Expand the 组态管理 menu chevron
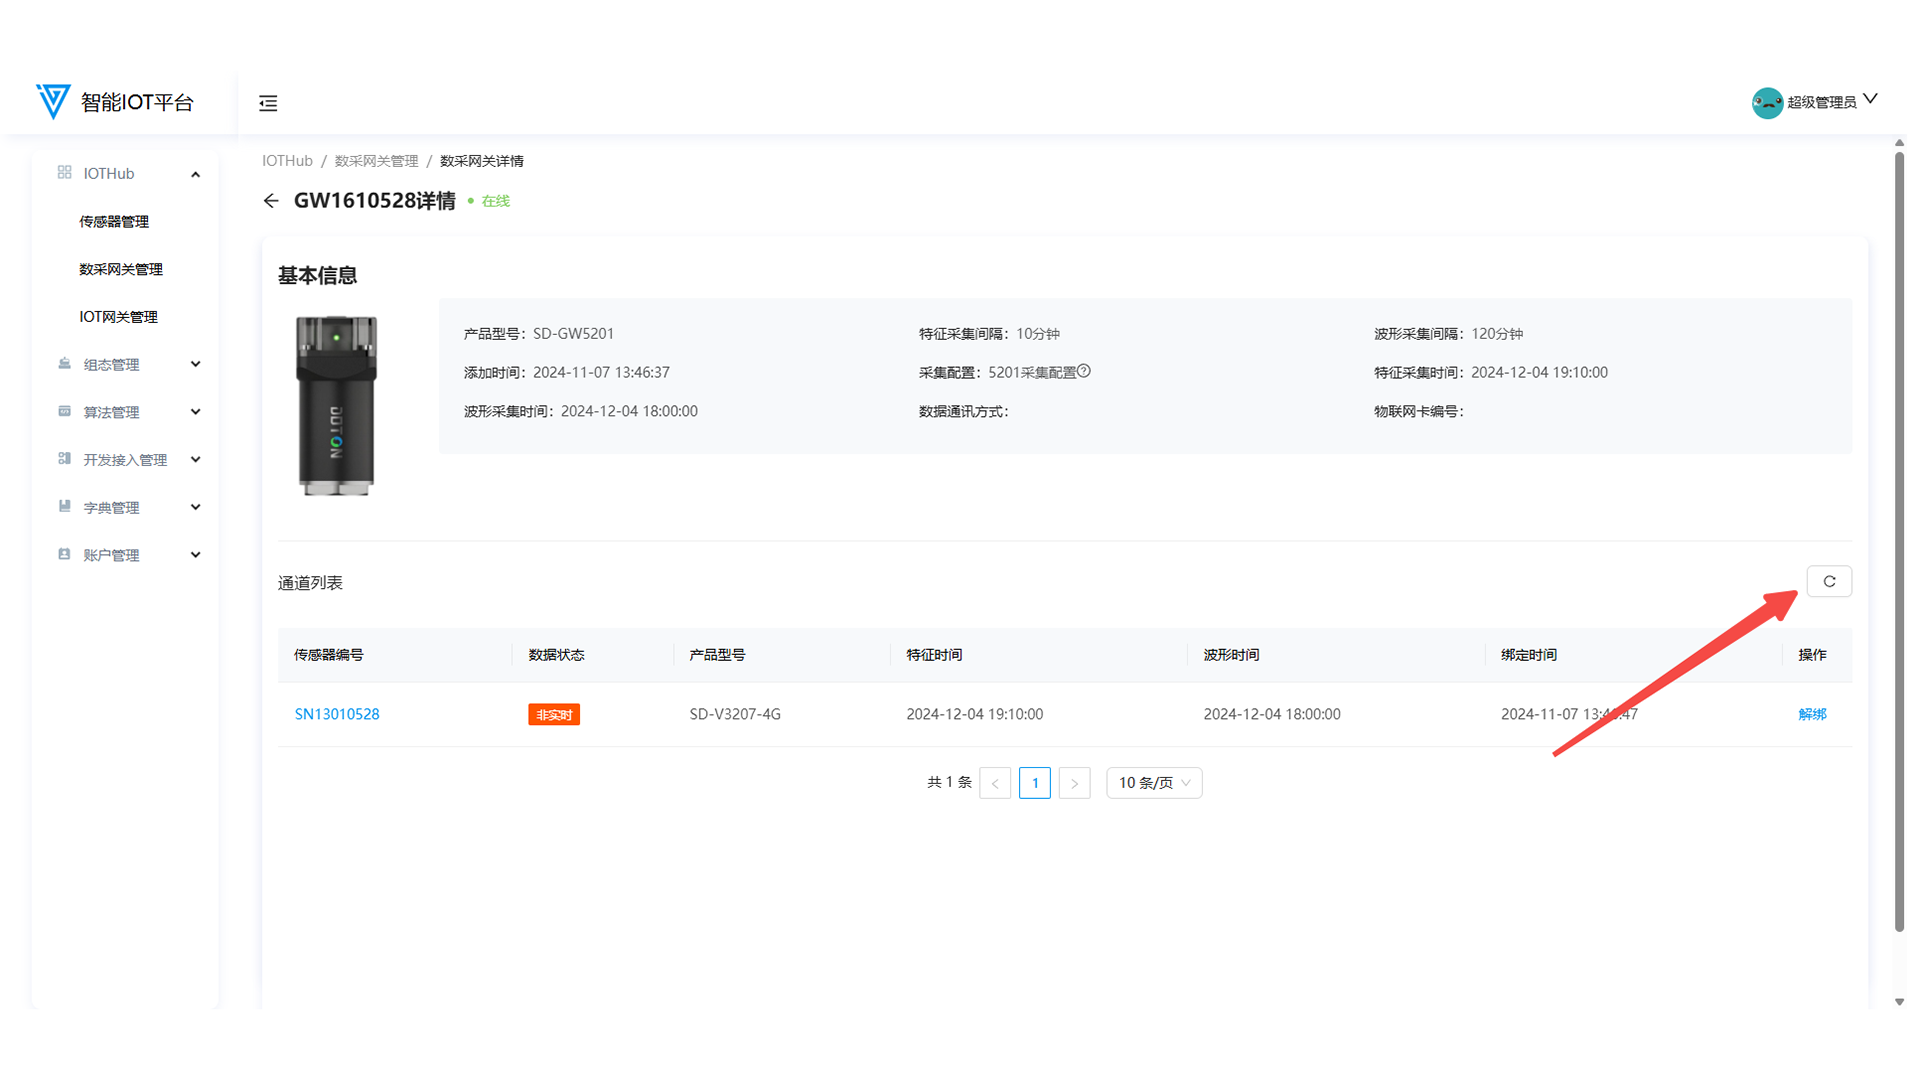The width and height of the screenshot is (1920, 1080). point(196,364)
